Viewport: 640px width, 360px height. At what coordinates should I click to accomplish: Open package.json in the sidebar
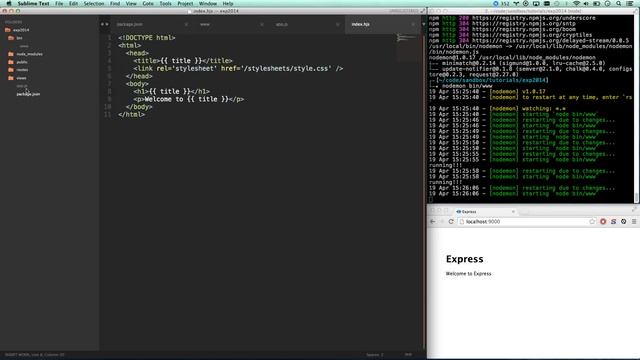click(x=28, y=94)
